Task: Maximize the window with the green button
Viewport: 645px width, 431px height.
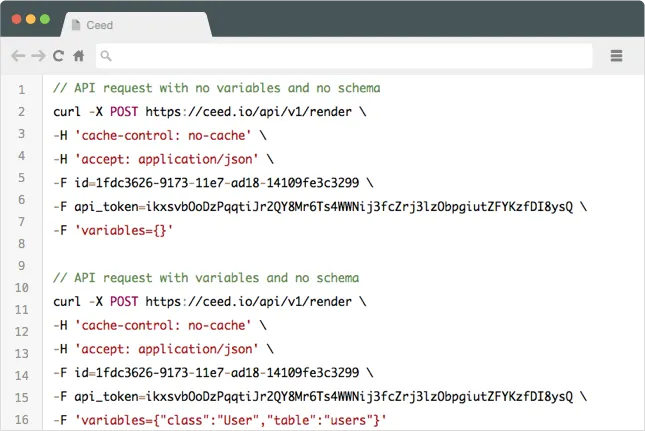Action: pyautogui.click(x=45, y=19)
